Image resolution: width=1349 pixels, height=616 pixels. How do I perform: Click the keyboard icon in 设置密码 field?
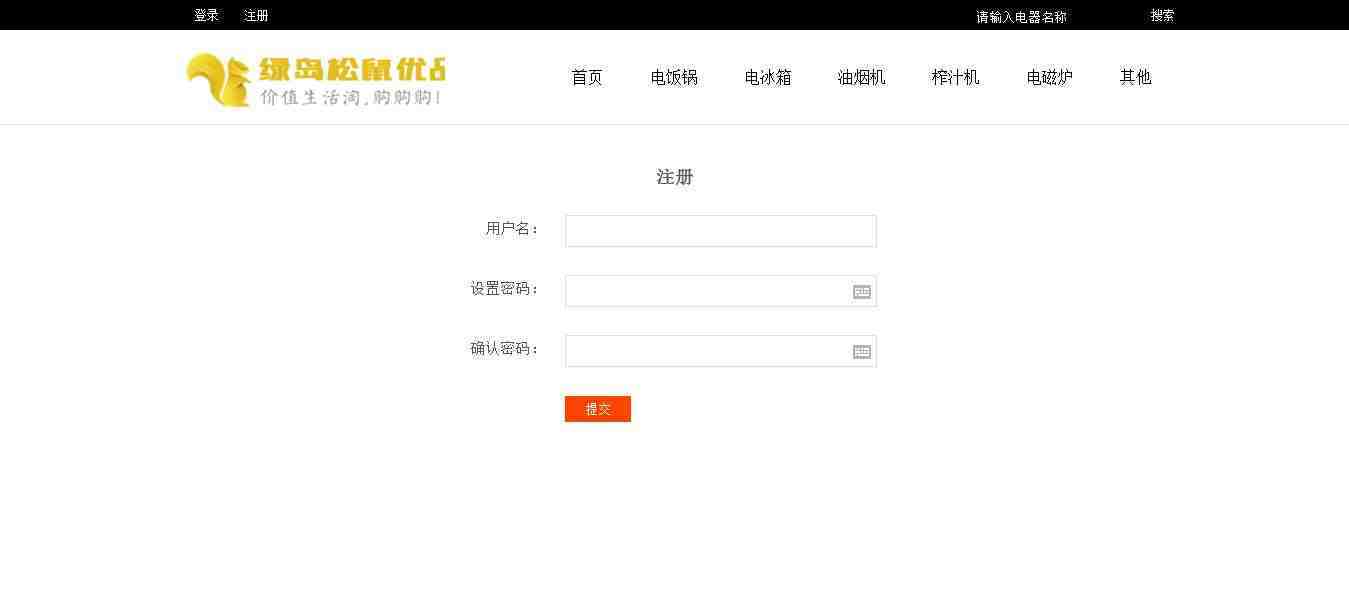[x=862, y=292]
